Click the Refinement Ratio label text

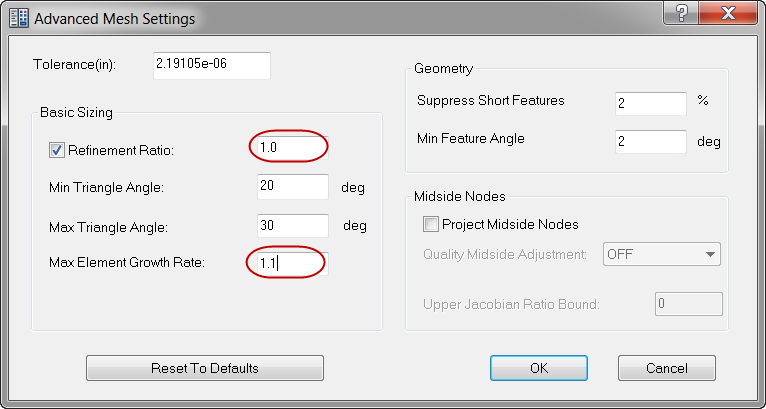tap(121, 151)
